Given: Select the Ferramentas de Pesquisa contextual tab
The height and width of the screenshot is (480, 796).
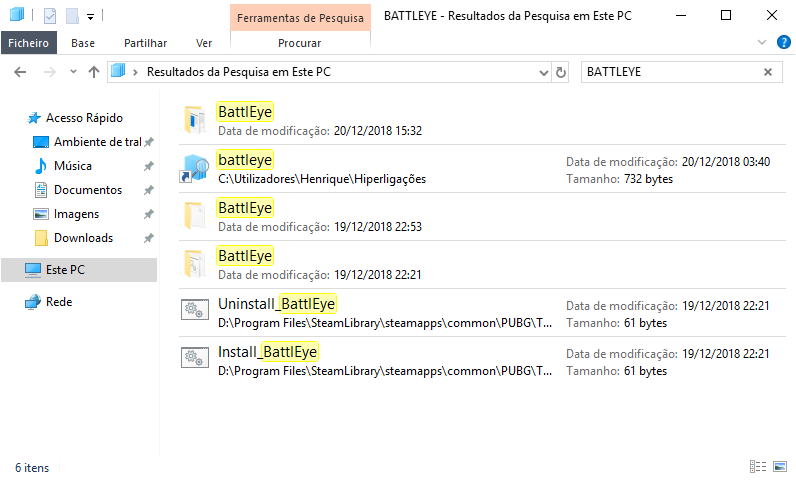Looking at the screenshot, I should (300, 18).
